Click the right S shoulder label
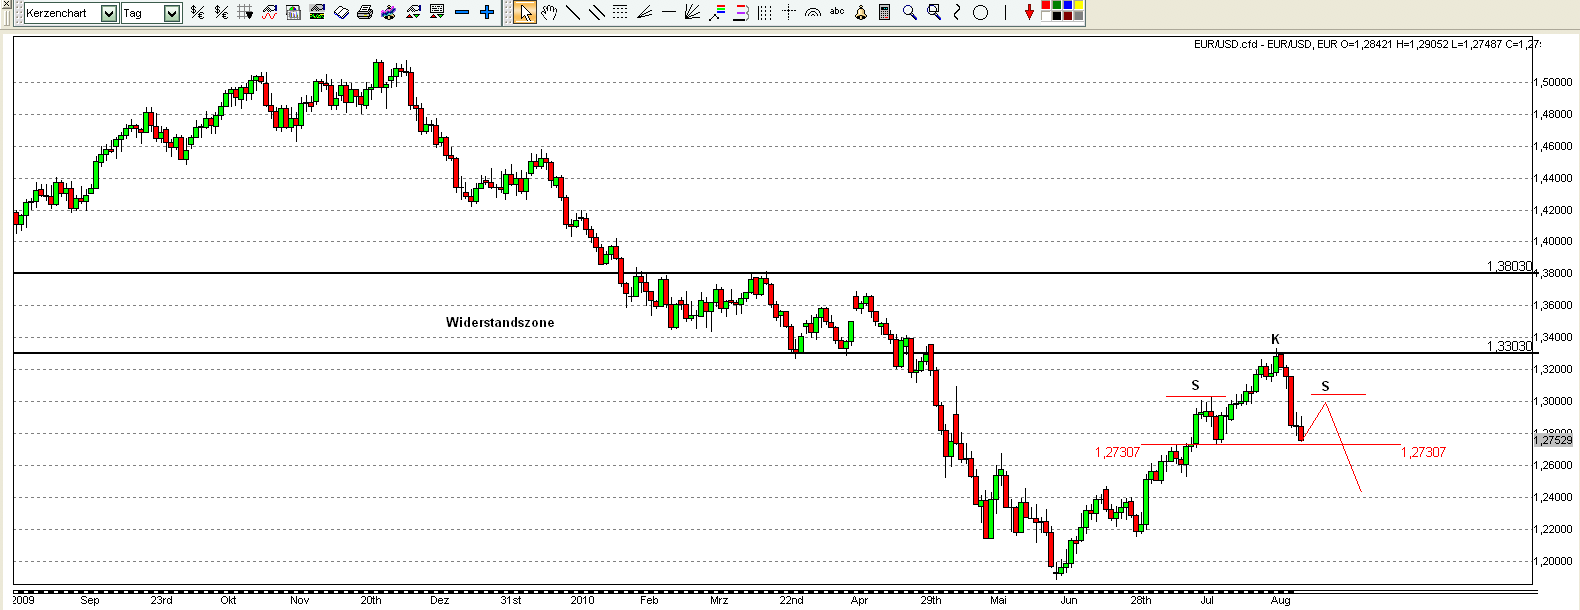 pos(1325,386)
